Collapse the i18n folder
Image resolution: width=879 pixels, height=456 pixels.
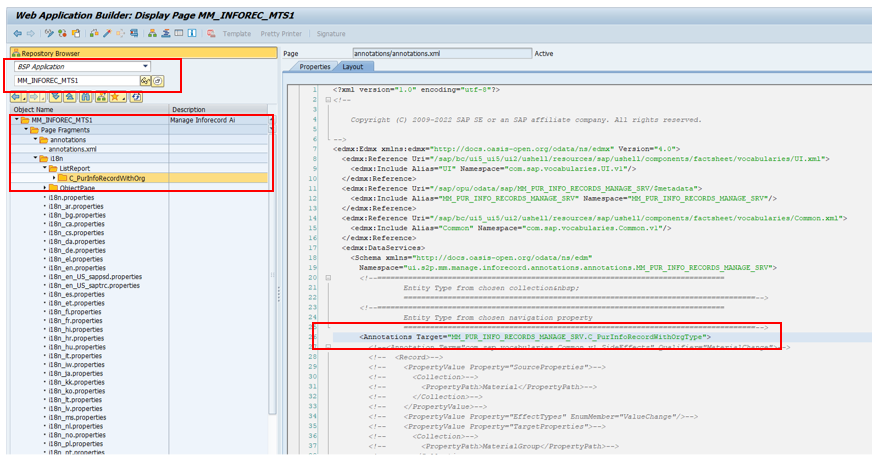[36, 158]
